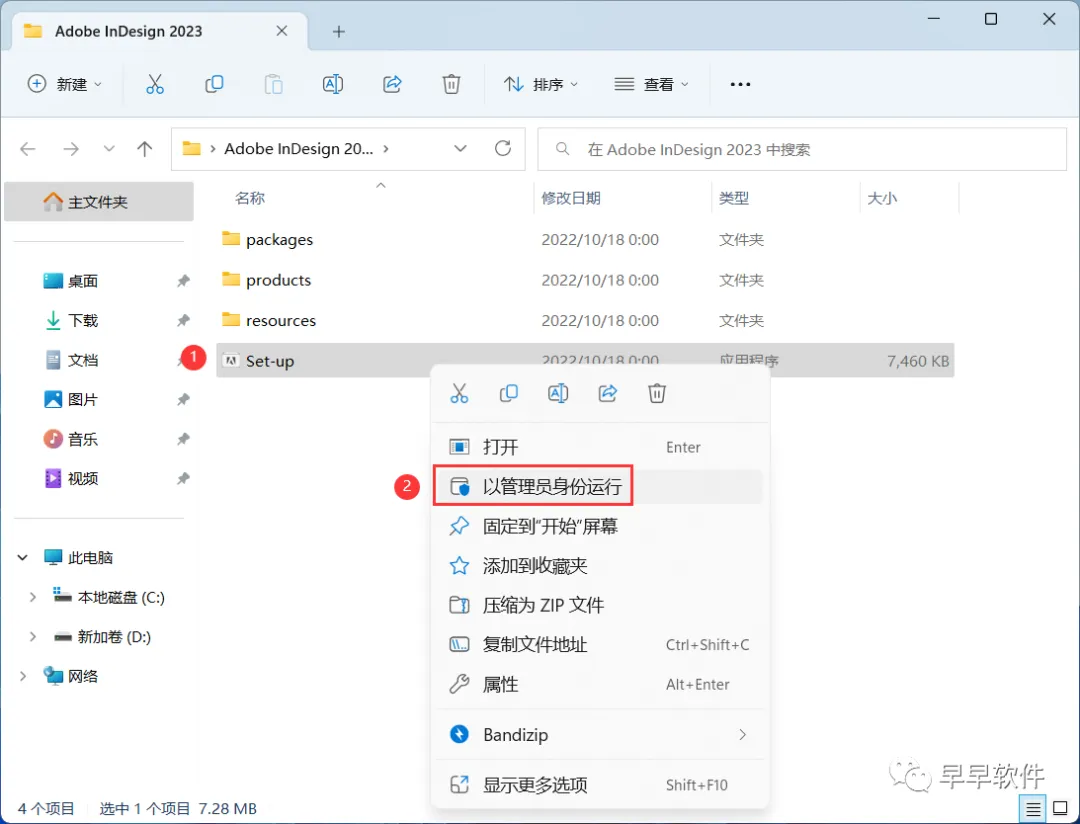Click Copy icon in the context menu
The height and width of the screenshot is (824, 1080).
[508, 393]
